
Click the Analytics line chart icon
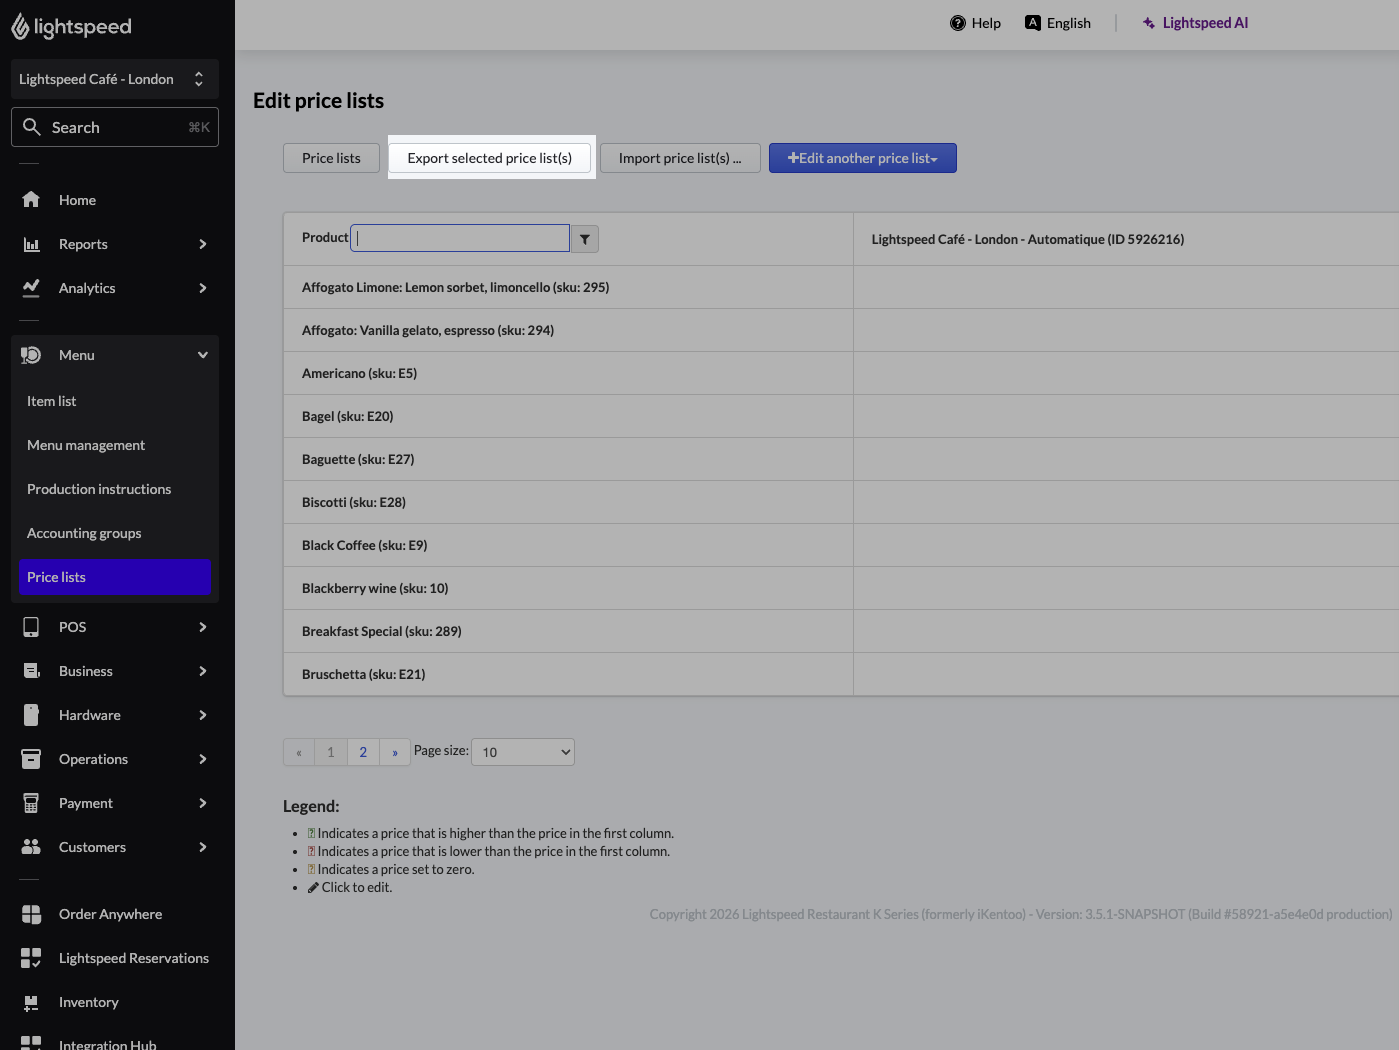[31, 288]
